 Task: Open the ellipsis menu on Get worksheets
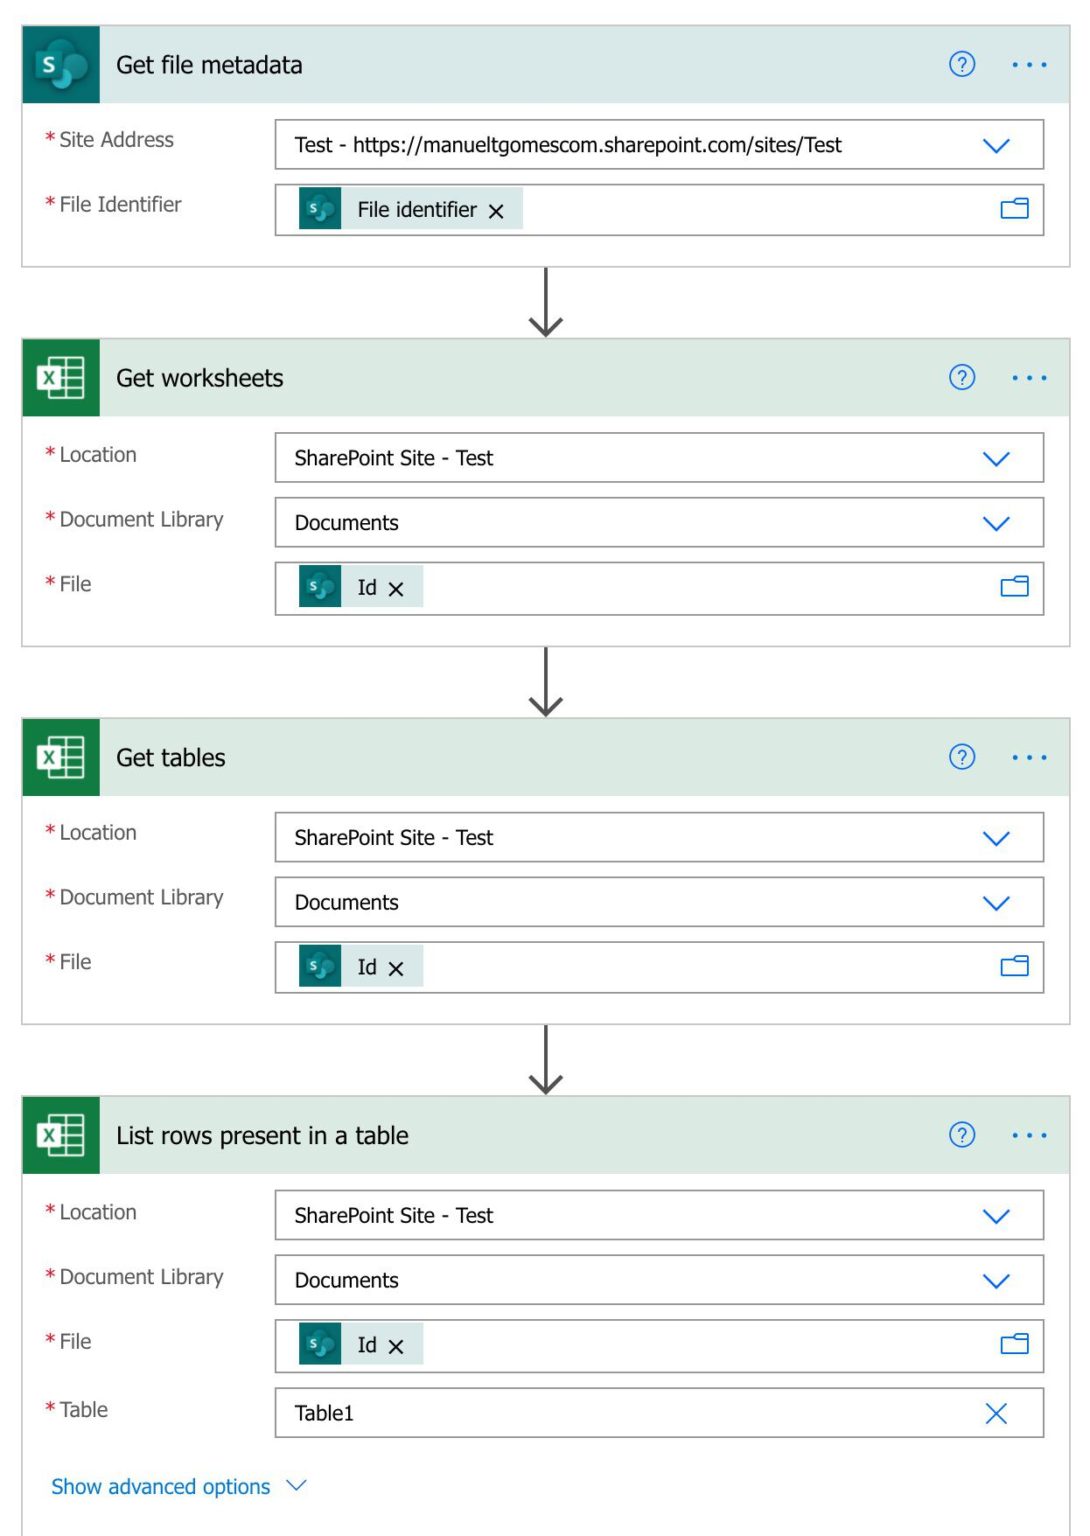[1028, 378]
